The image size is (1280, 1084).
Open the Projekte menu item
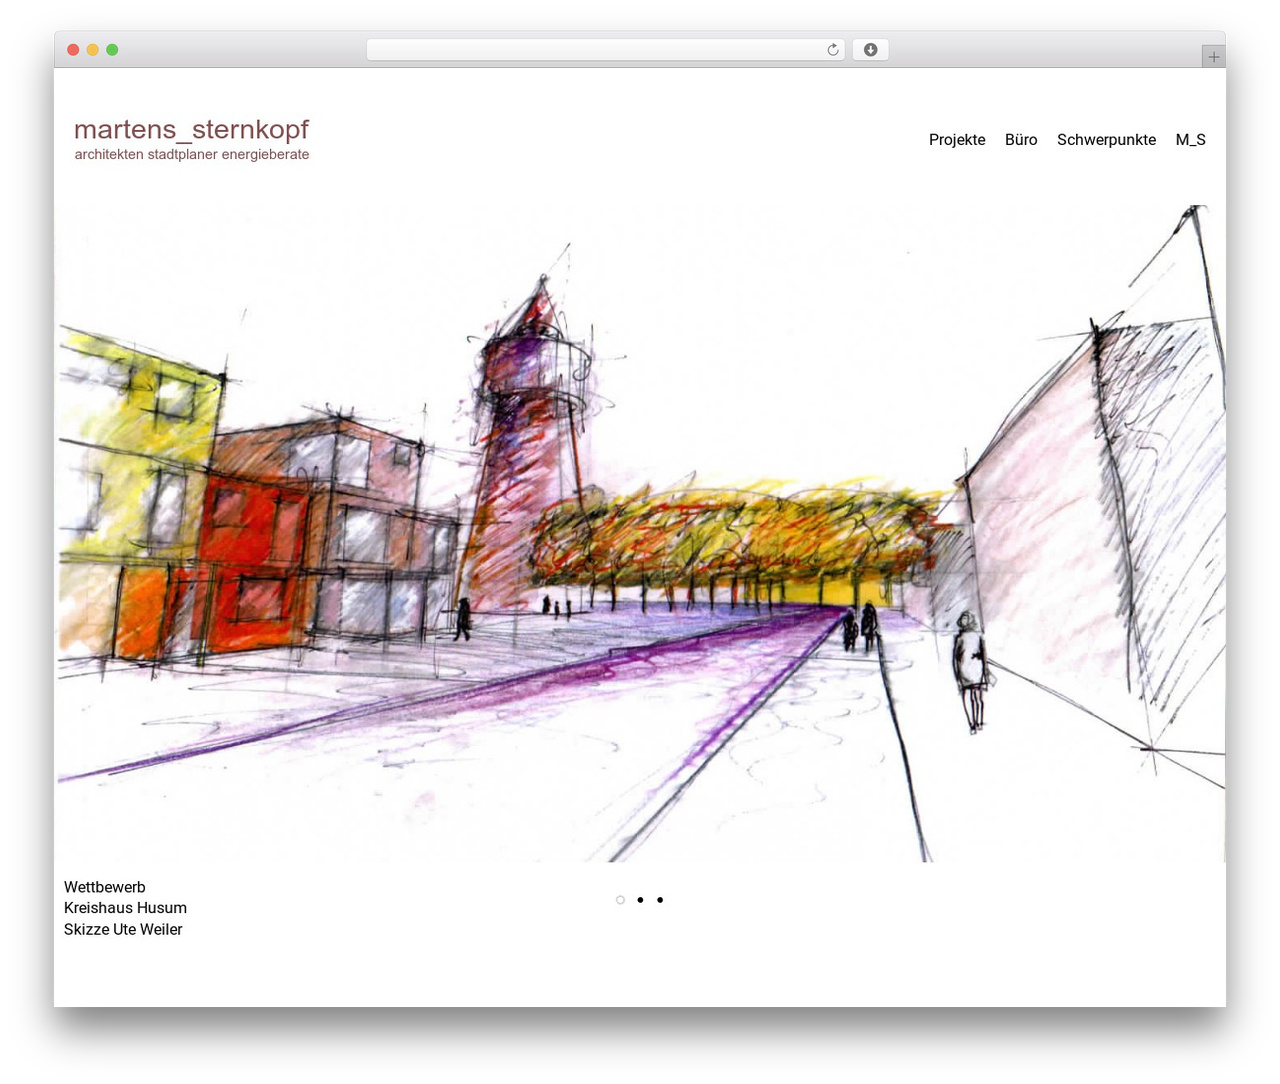coord(957,140)
